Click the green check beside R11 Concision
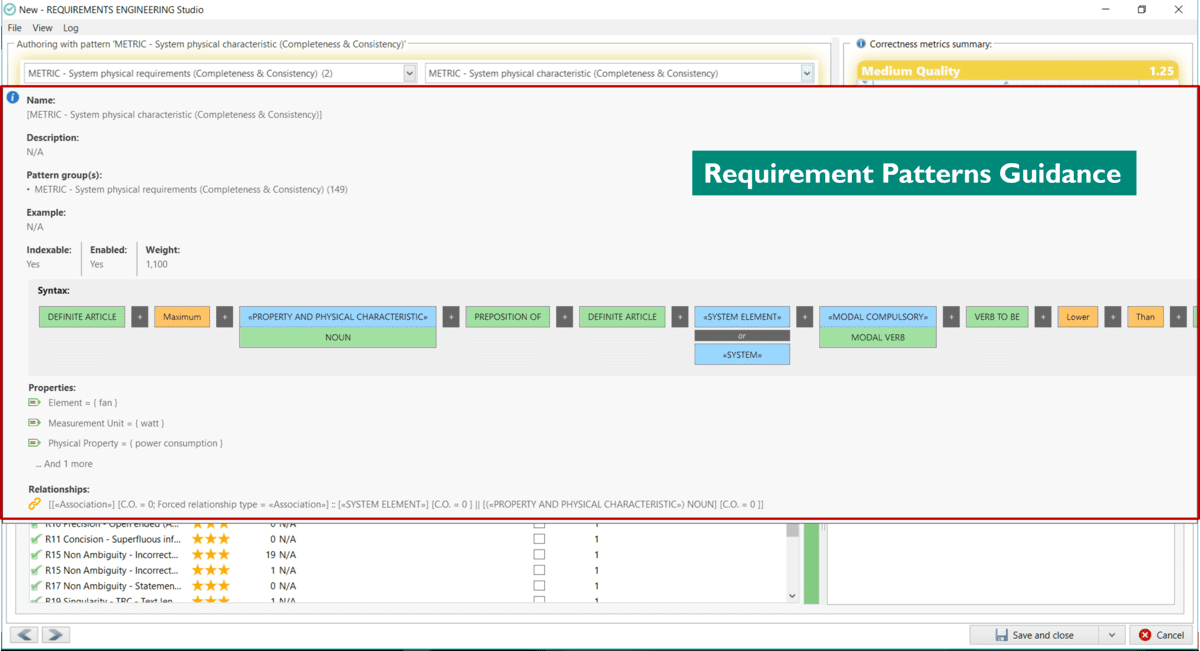Image resolution: width=1200 pixels, height=651 pixels. [36, 539]
